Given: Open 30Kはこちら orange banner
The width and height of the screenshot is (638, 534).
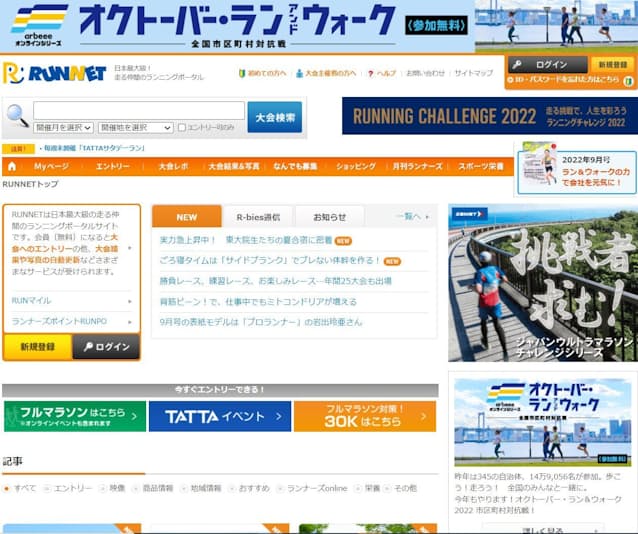Looking at the screenshot, I should (365, 416).
